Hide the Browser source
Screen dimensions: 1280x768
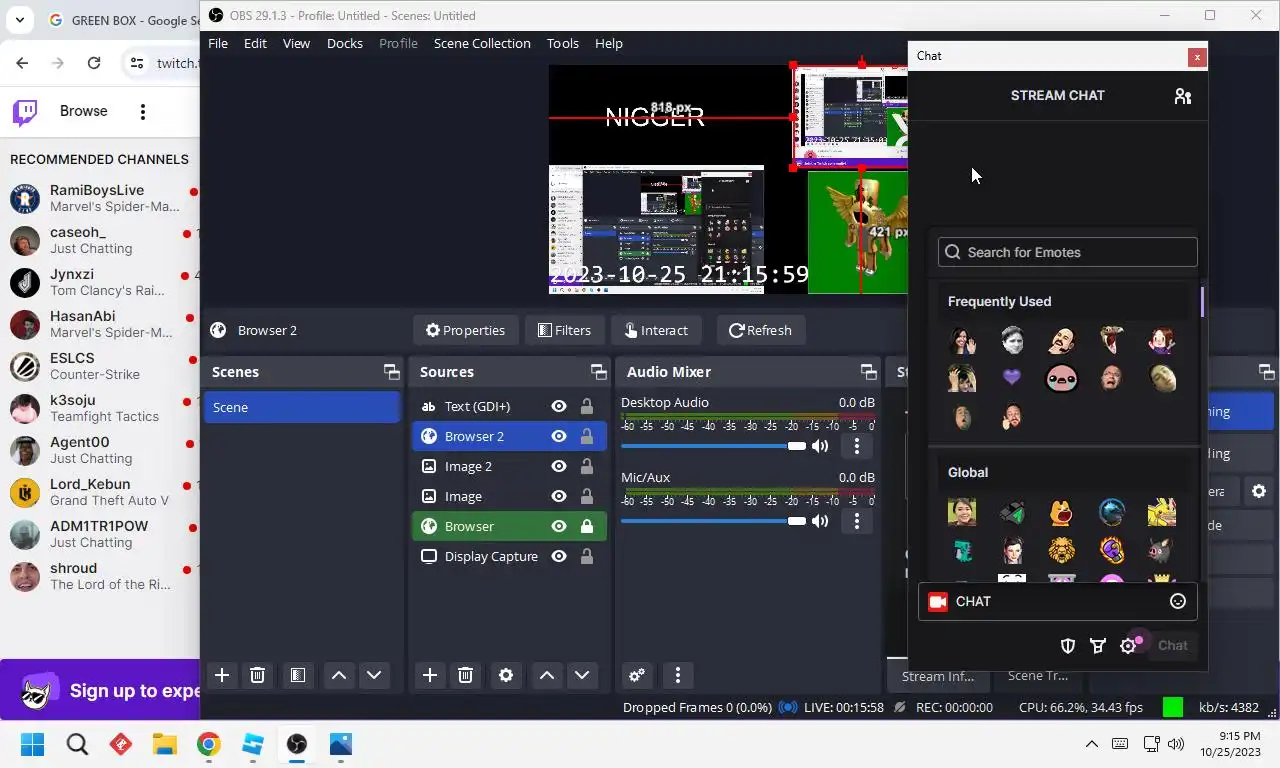[x=559, y=526]
